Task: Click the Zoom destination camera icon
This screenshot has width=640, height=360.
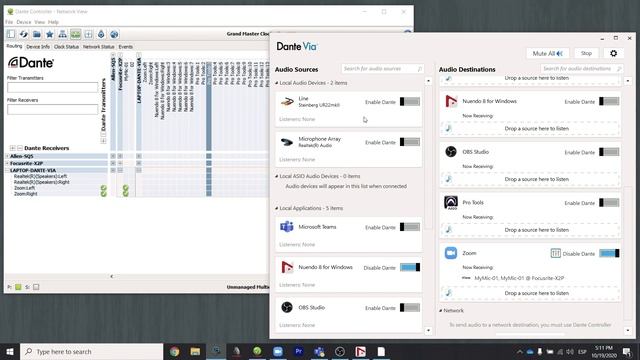Action: click(x=451, y=253)
